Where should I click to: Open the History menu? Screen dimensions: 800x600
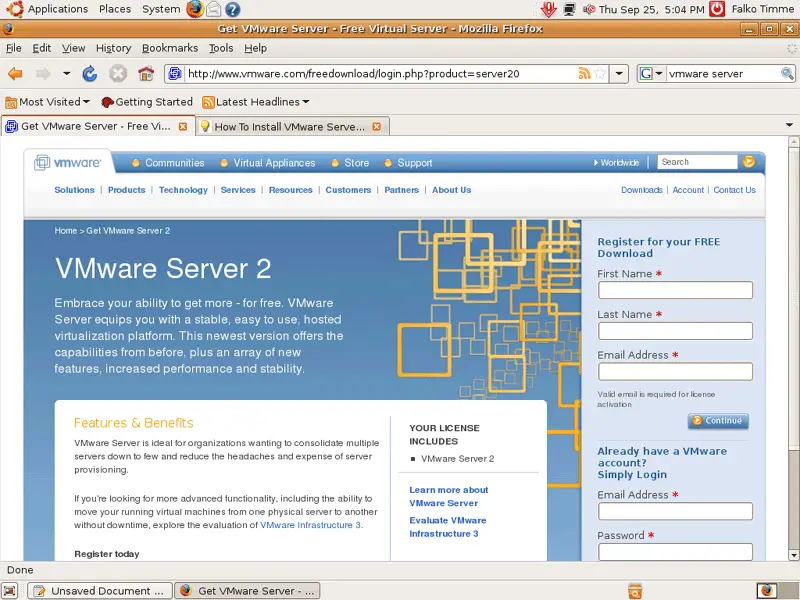click(x=113, y=48)
